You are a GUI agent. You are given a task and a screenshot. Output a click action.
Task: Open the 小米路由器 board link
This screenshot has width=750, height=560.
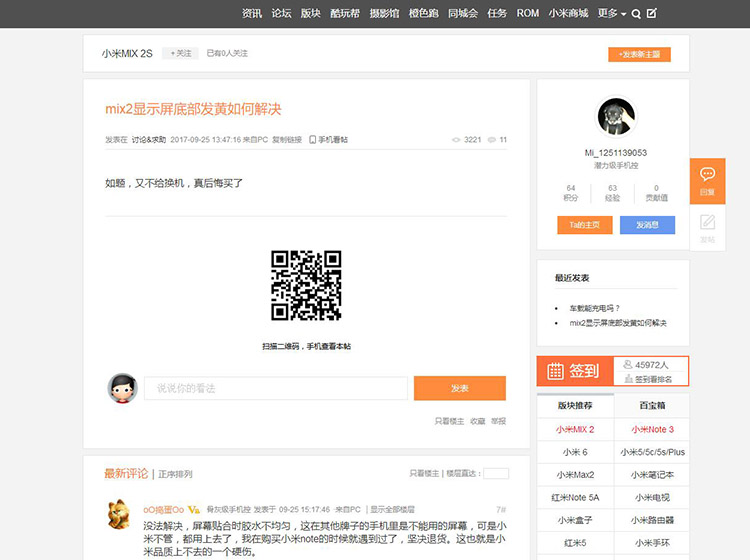click(652, 520)
